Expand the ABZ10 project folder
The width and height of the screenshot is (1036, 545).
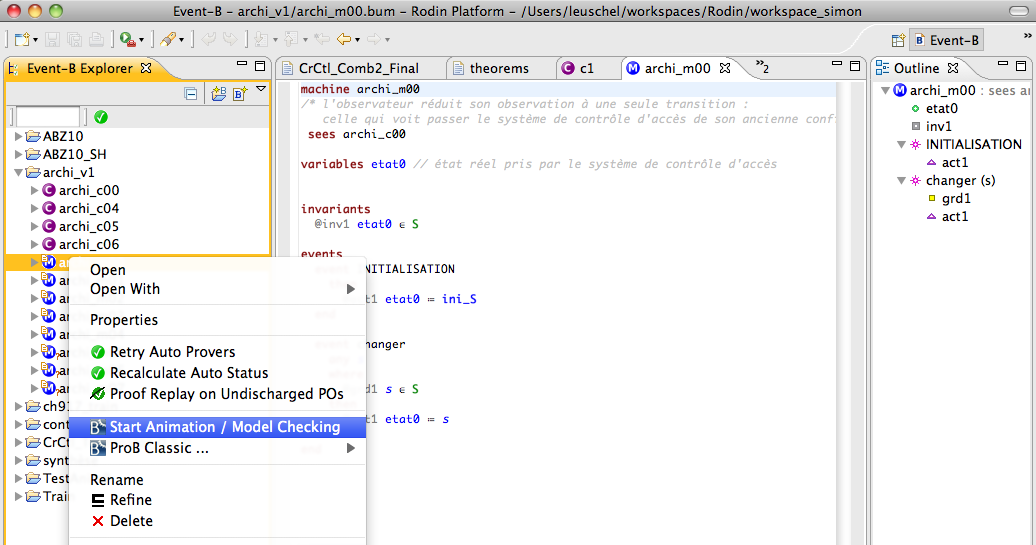click(19, 136)
